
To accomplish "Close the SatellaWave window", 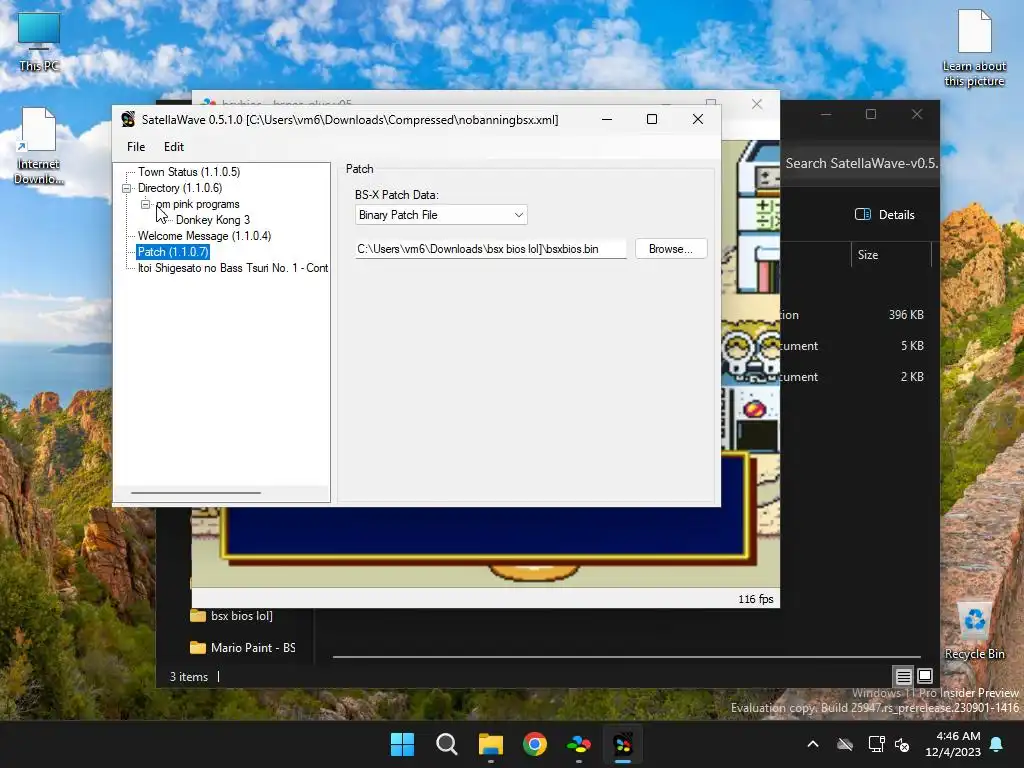I will (x=697, y=119).
